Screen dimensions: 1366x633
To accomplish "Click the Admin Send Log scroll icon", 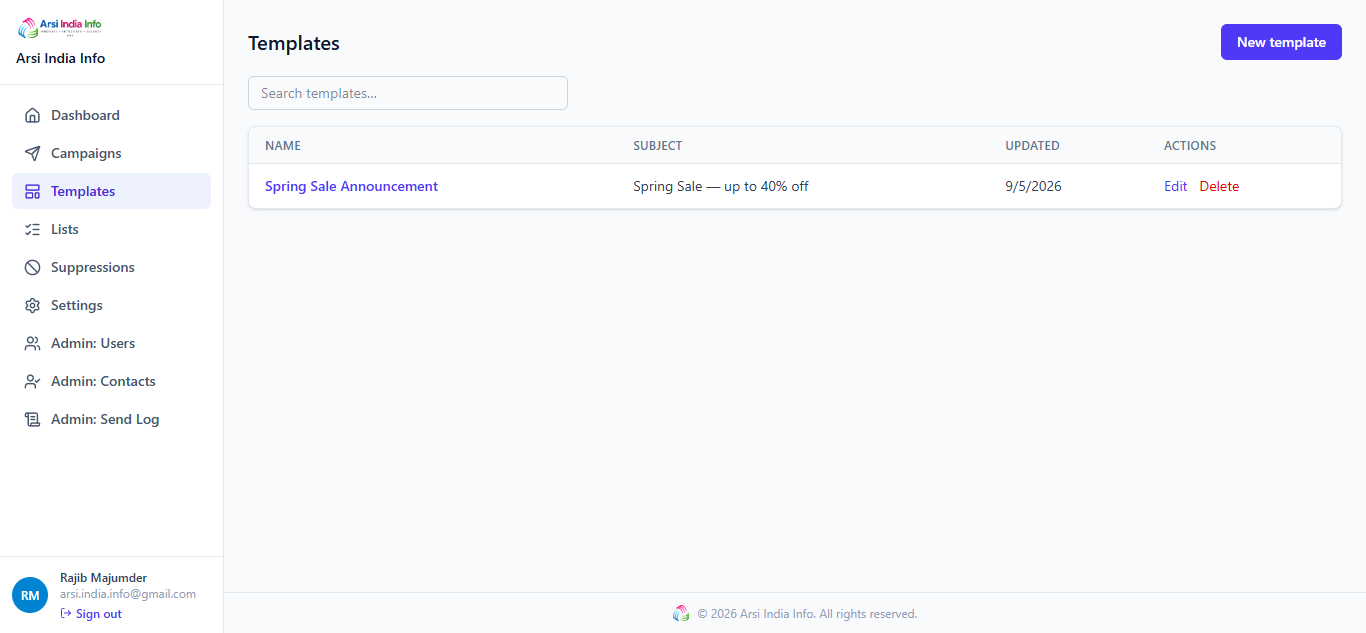I will click(32, 419).
